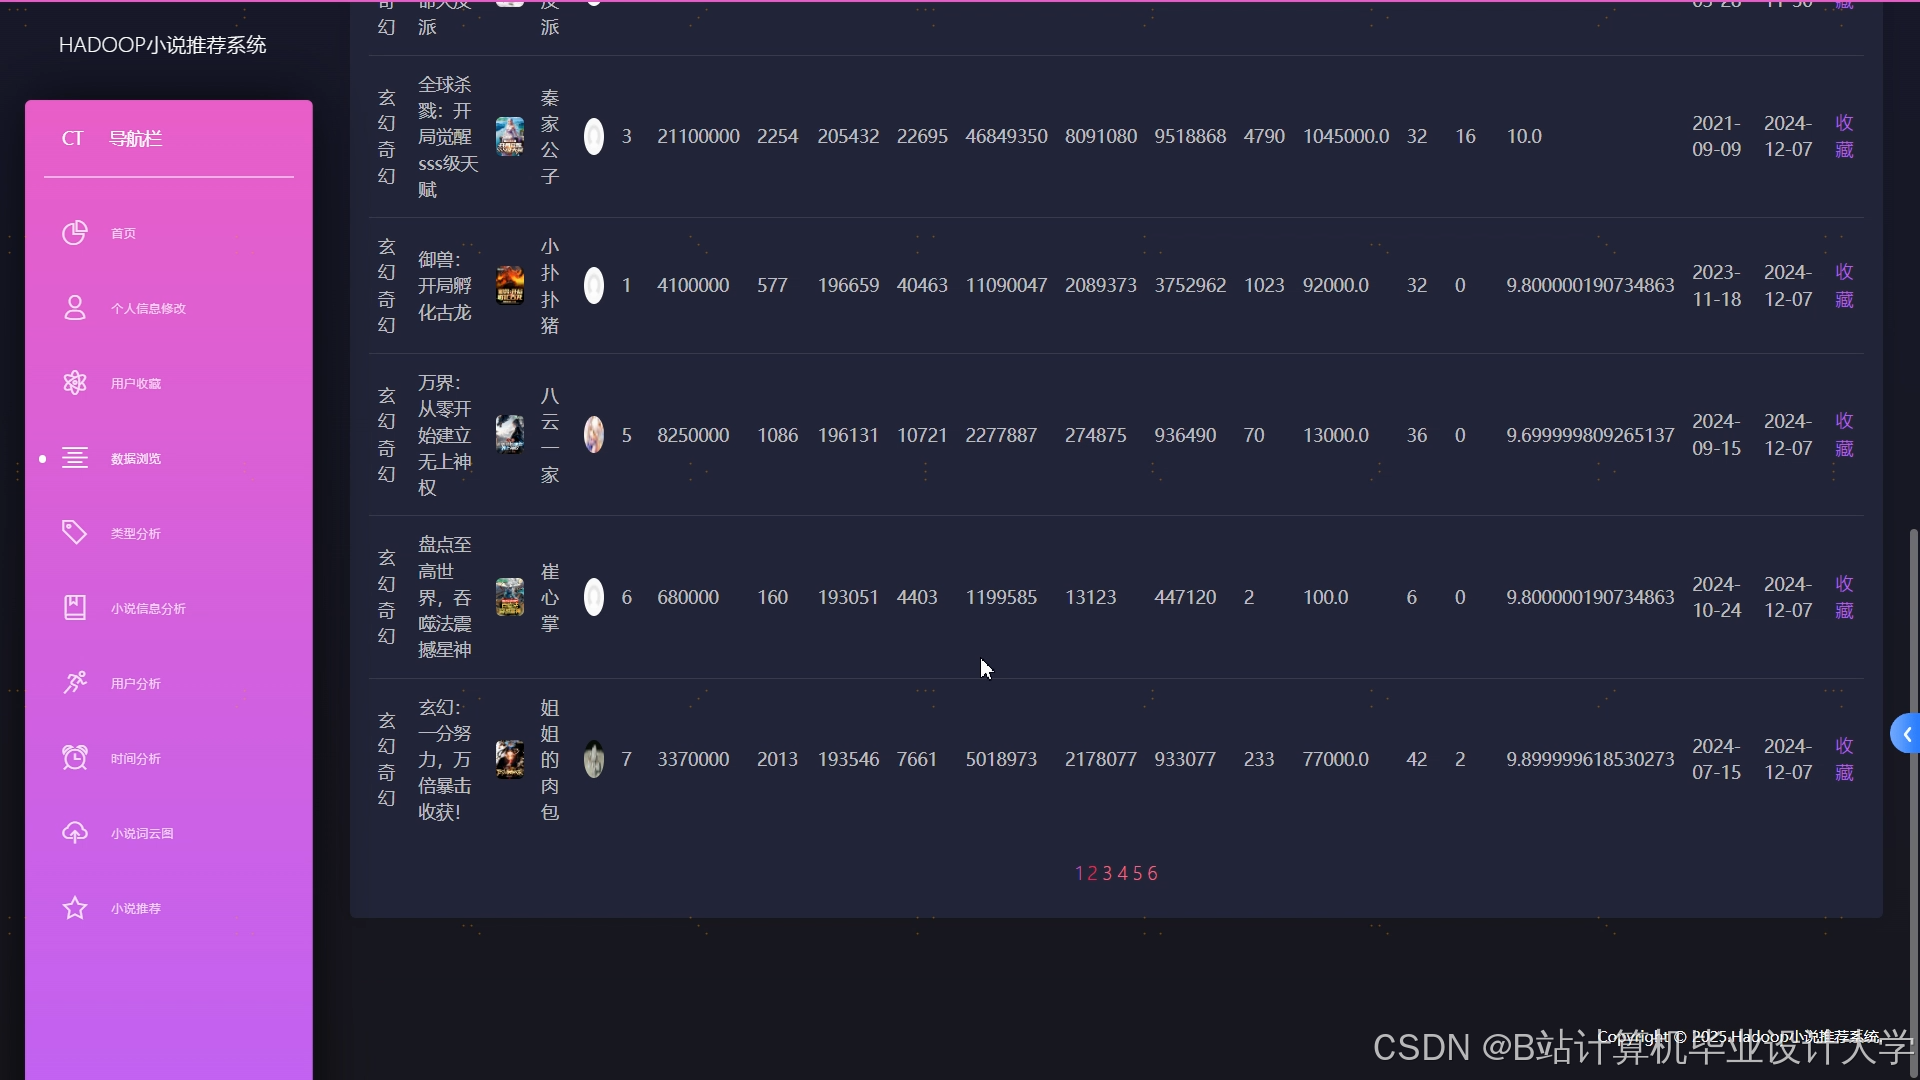Open novel word cloud via cloud icon

point(75,833)
